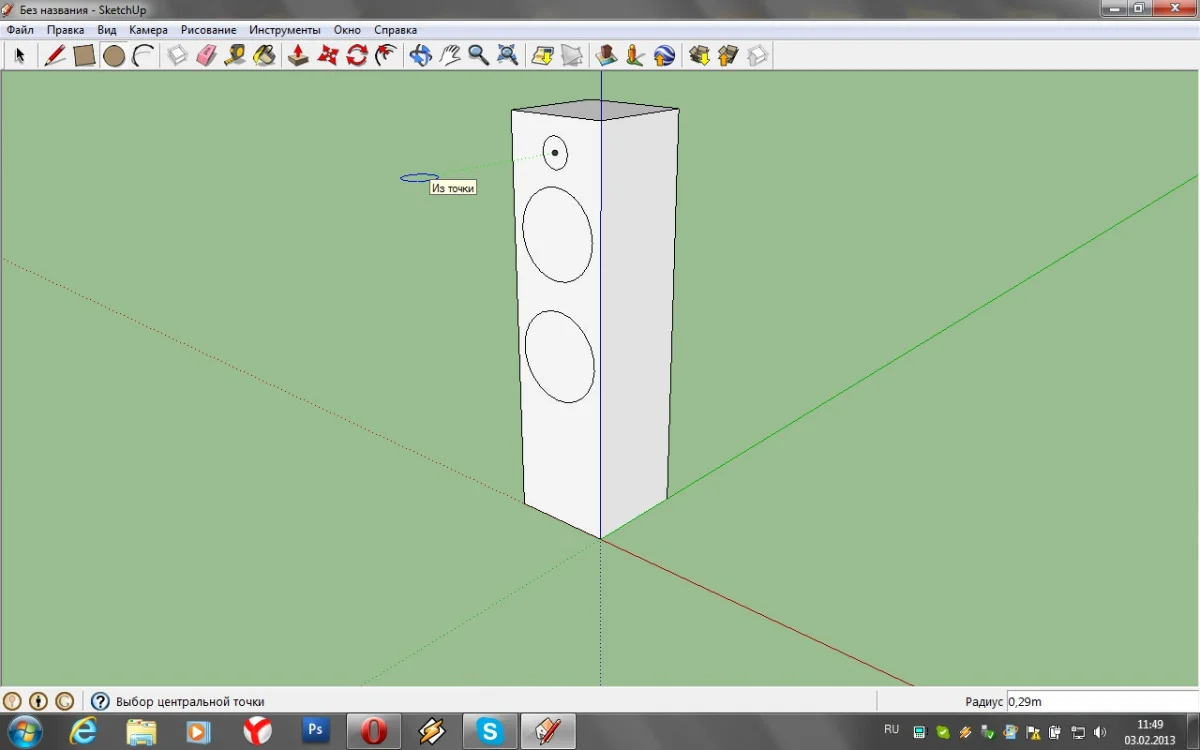Activate the Push/Pull tool

pos(299,55)
